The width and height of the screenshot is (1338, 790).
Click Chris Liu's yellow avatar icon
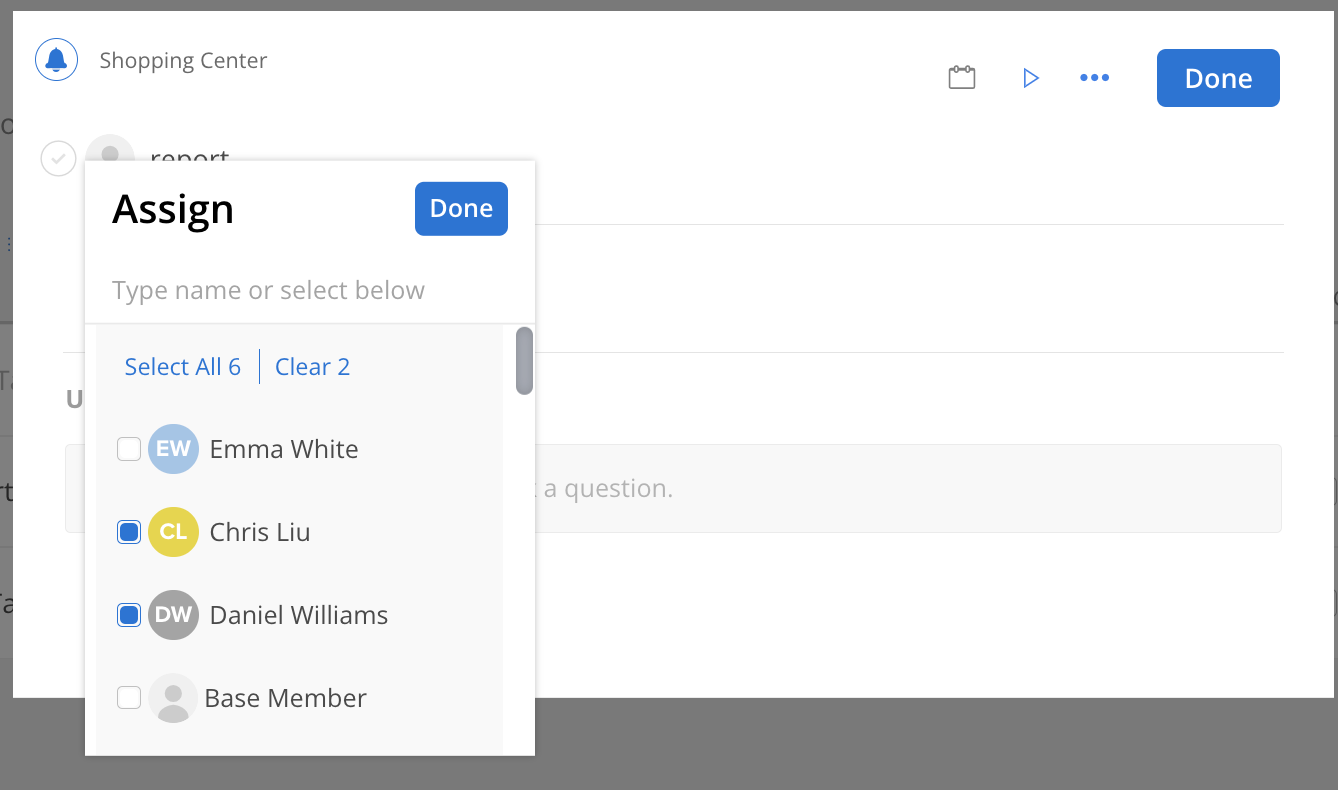pos(172,531)
